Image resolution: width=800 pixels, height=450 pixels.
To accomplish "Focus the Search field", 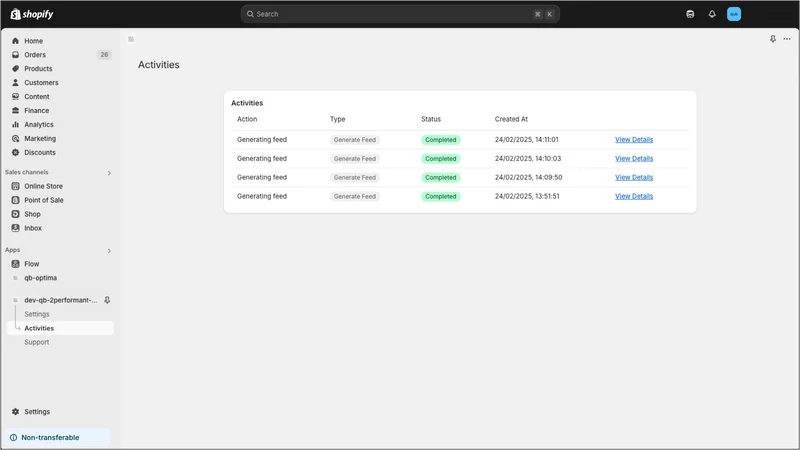I will [400, 14].
